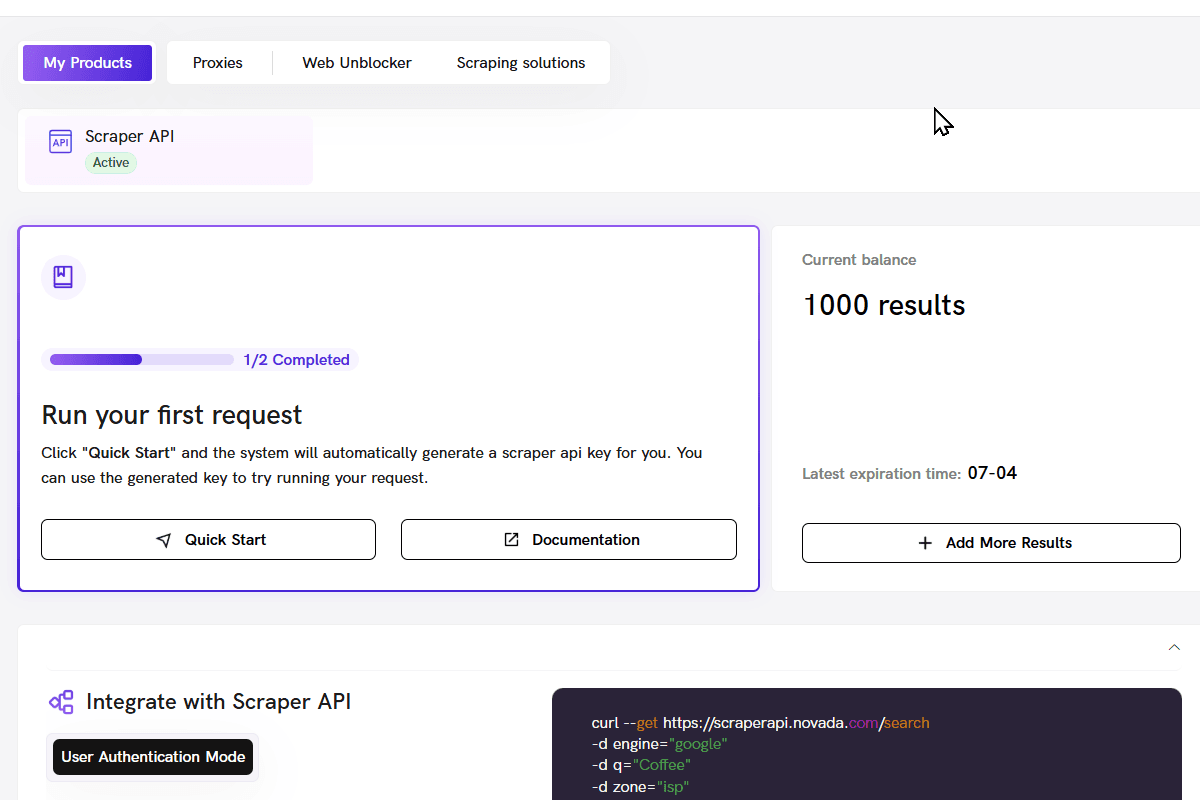Click the external link icon beside Documentation

pos(511,540)
